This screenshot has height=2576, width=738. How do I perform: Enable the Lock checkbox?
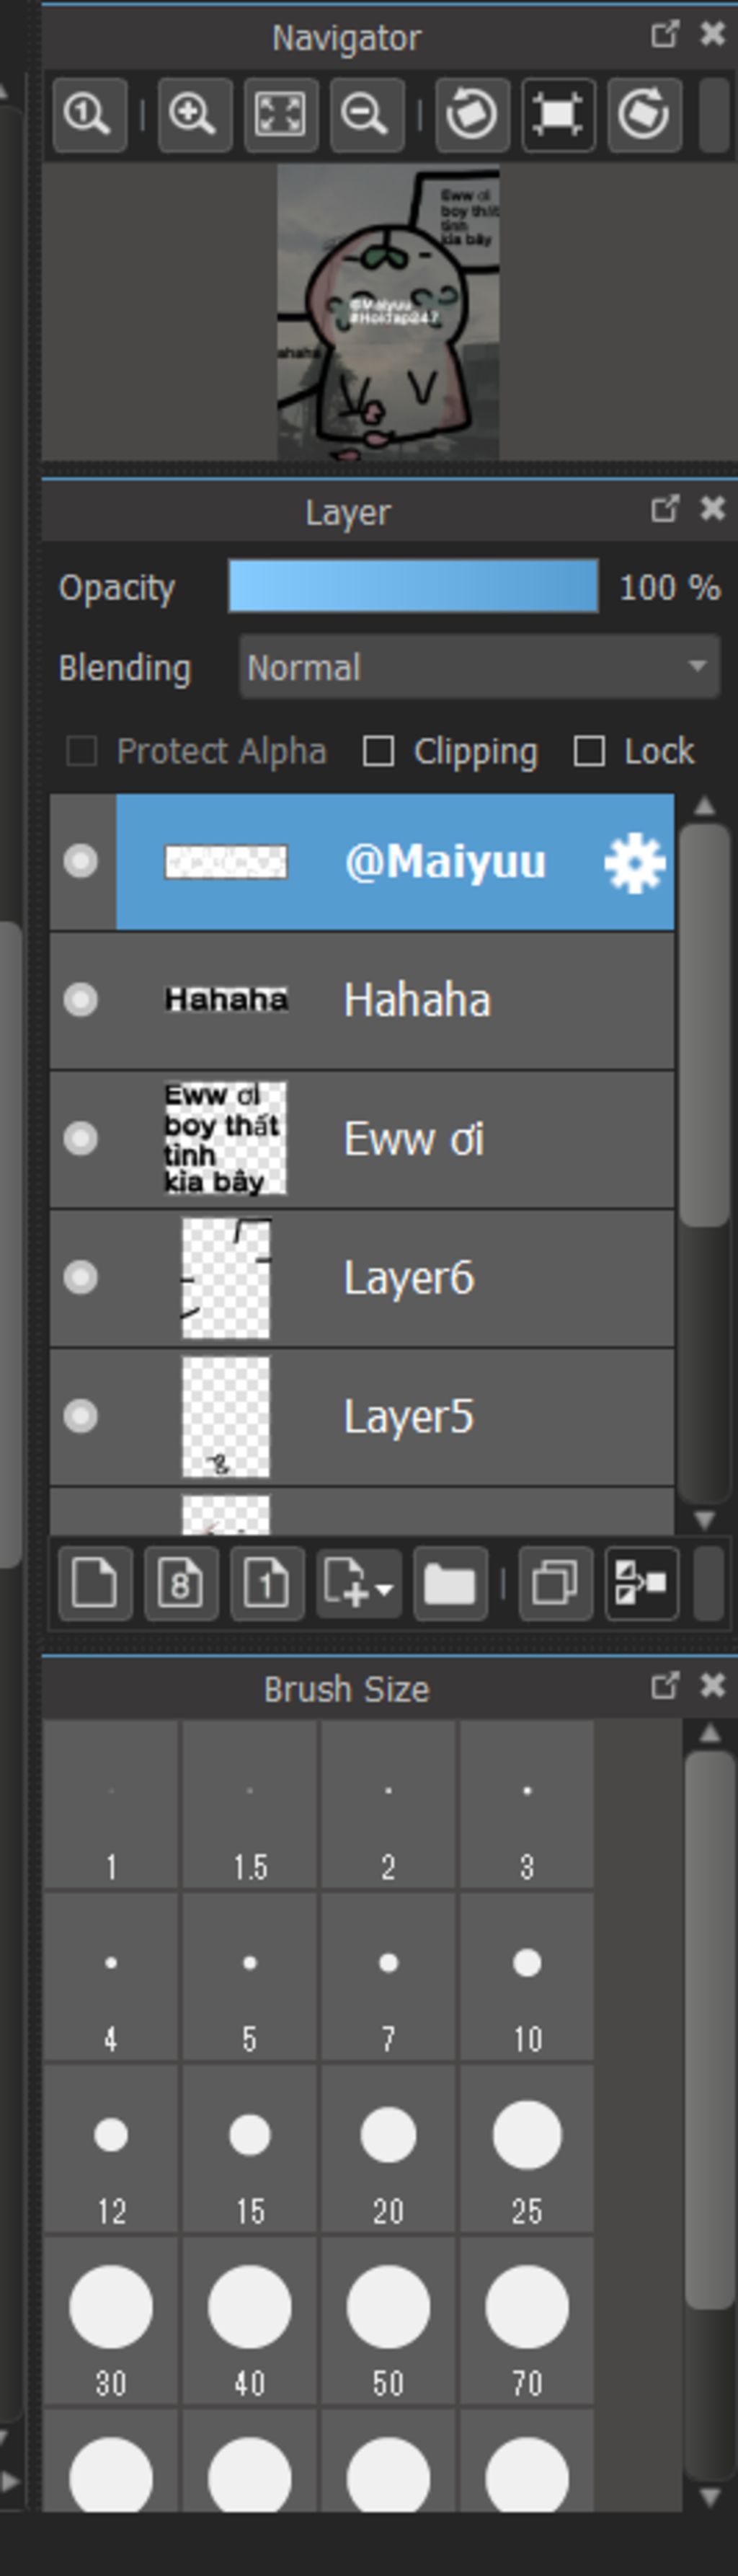point(589,751)
